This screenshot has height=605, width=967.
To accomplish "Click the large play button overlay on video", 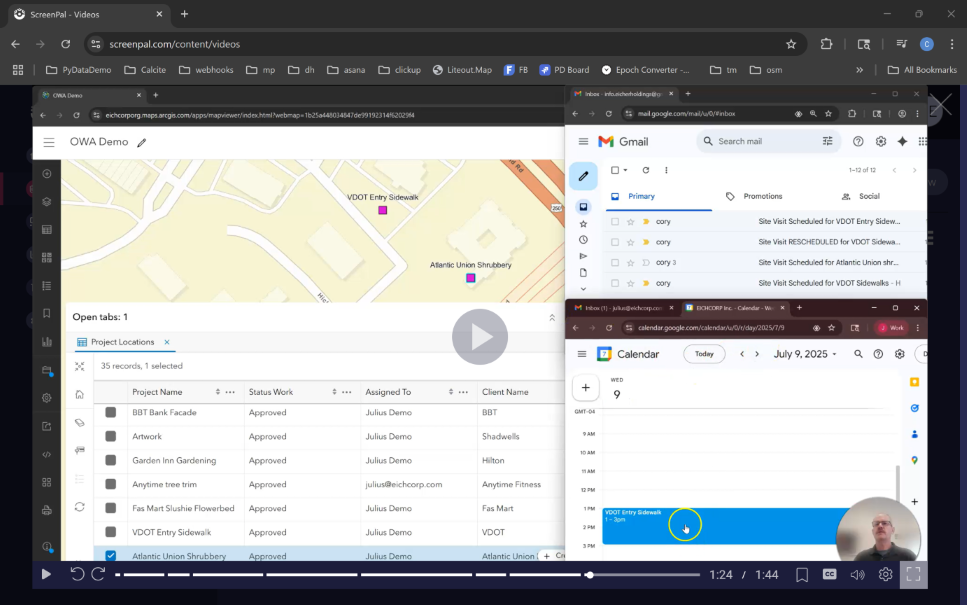I will click(479, 337).
